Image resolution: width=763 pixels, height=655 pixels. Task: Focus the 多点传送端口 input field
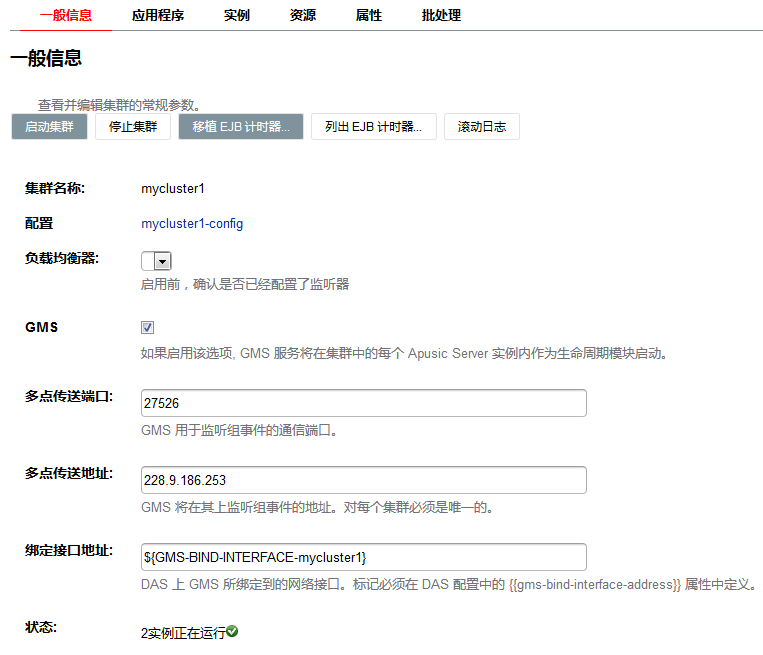(363, 403)
